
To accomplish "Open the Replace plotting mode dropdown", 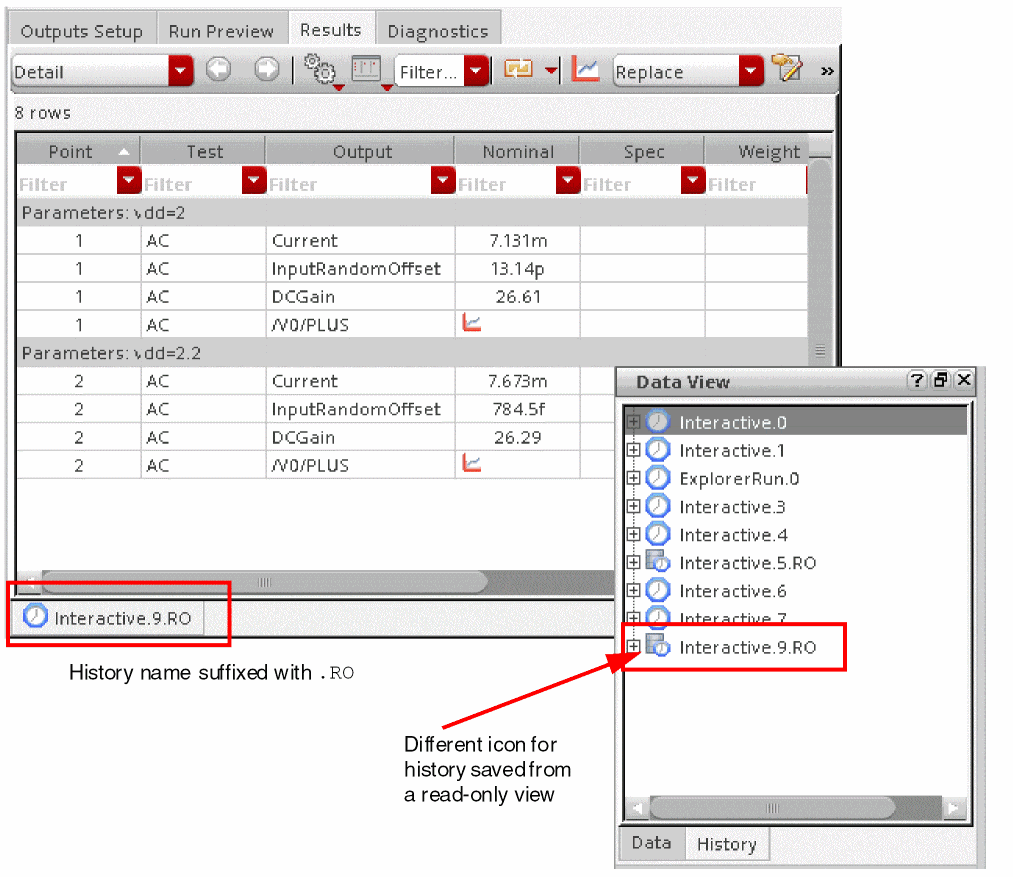I will (751, 72).
